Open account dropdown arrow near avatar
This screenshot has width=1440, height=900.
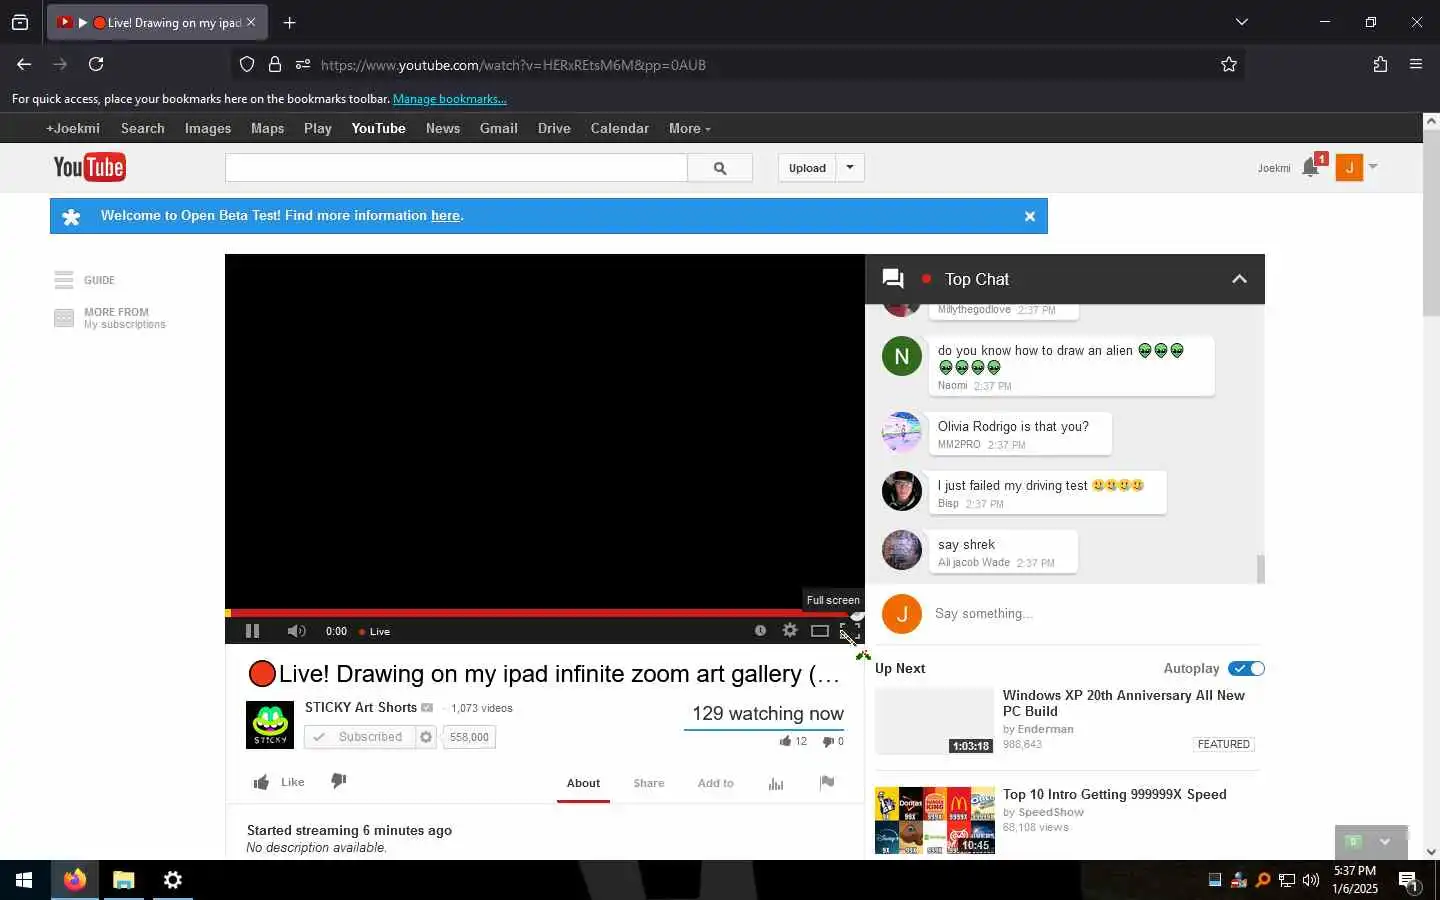click(1373, 167)
